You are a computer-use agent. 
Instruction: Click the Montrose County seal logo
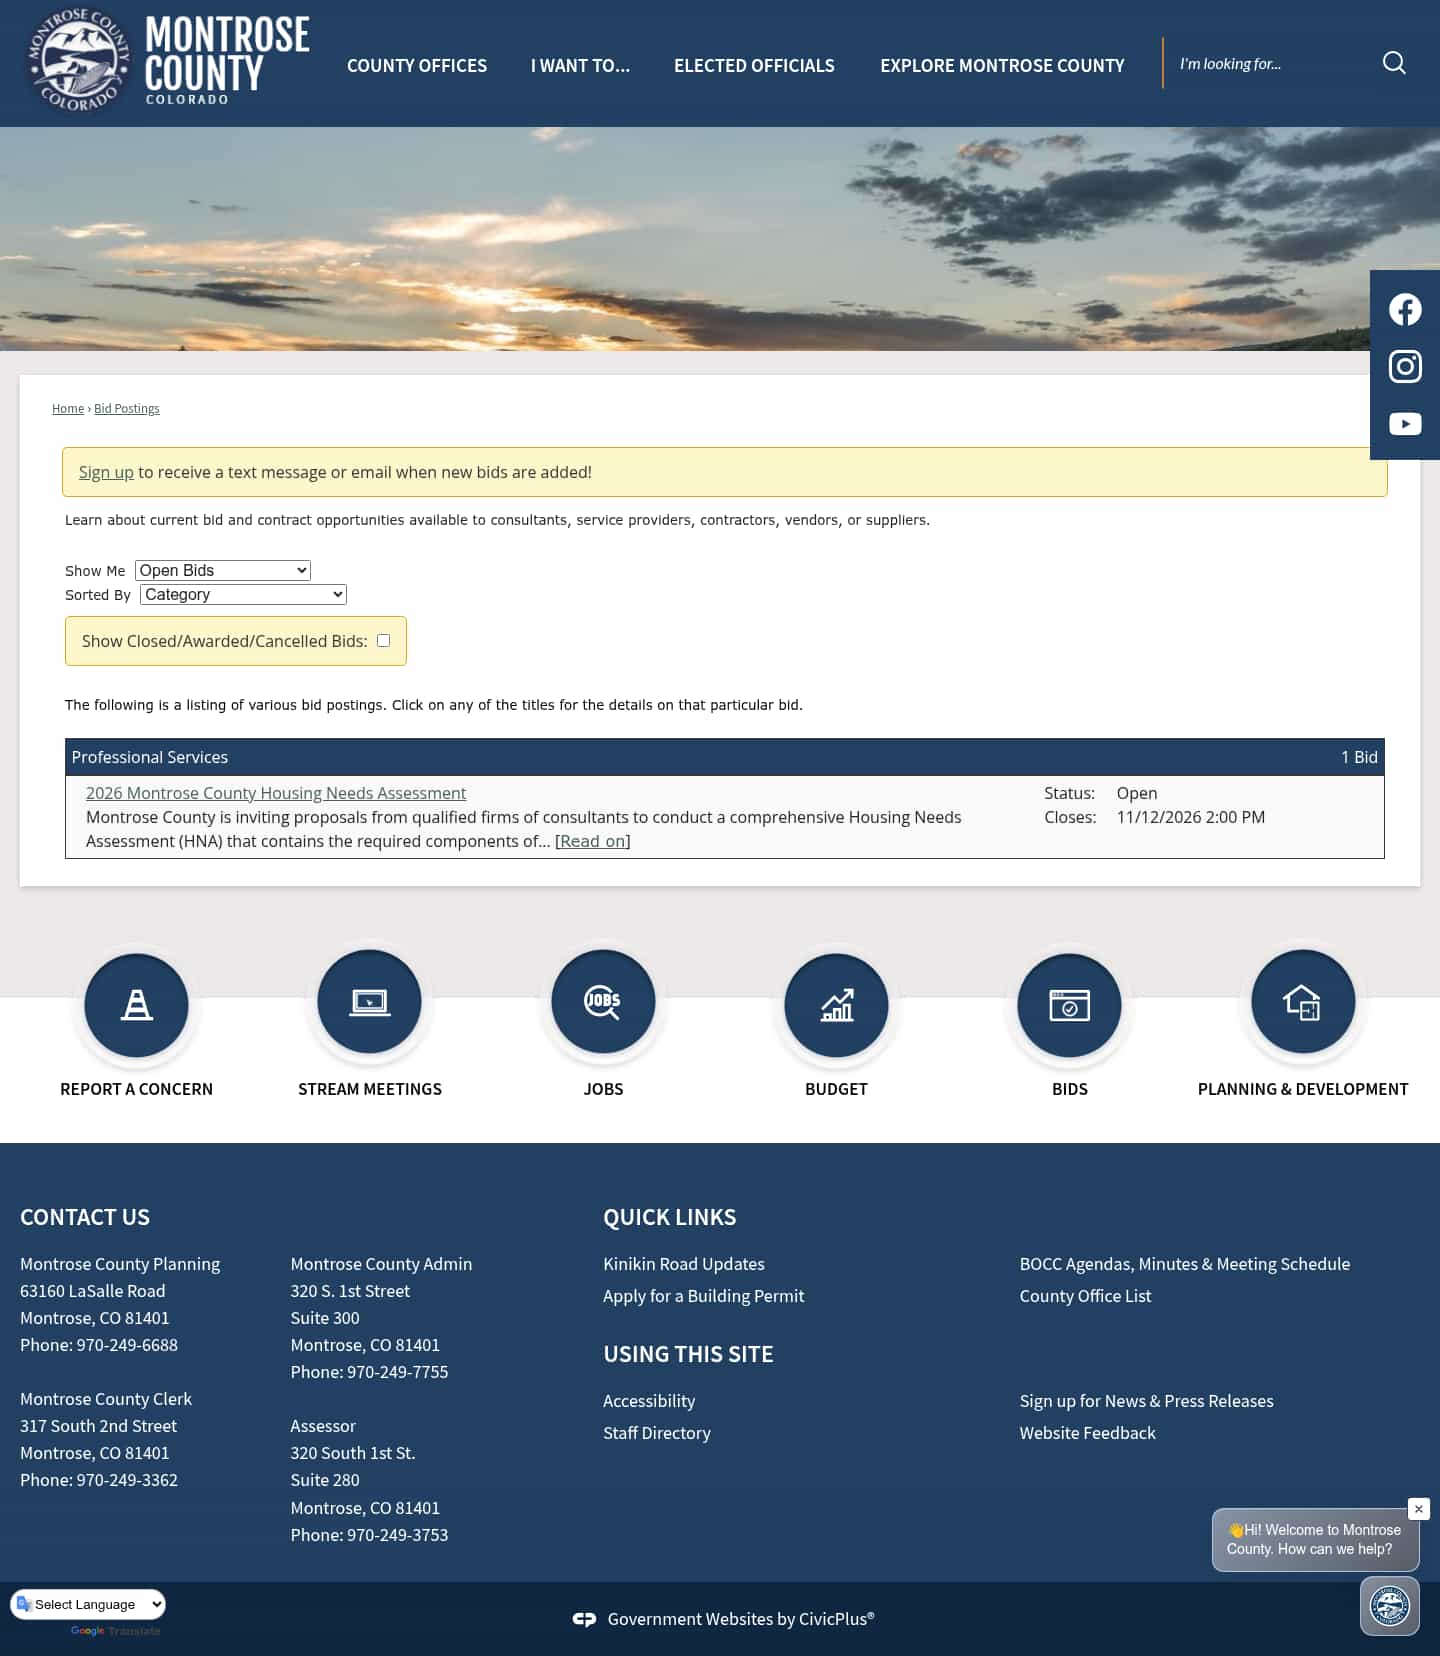coord(78,60)
